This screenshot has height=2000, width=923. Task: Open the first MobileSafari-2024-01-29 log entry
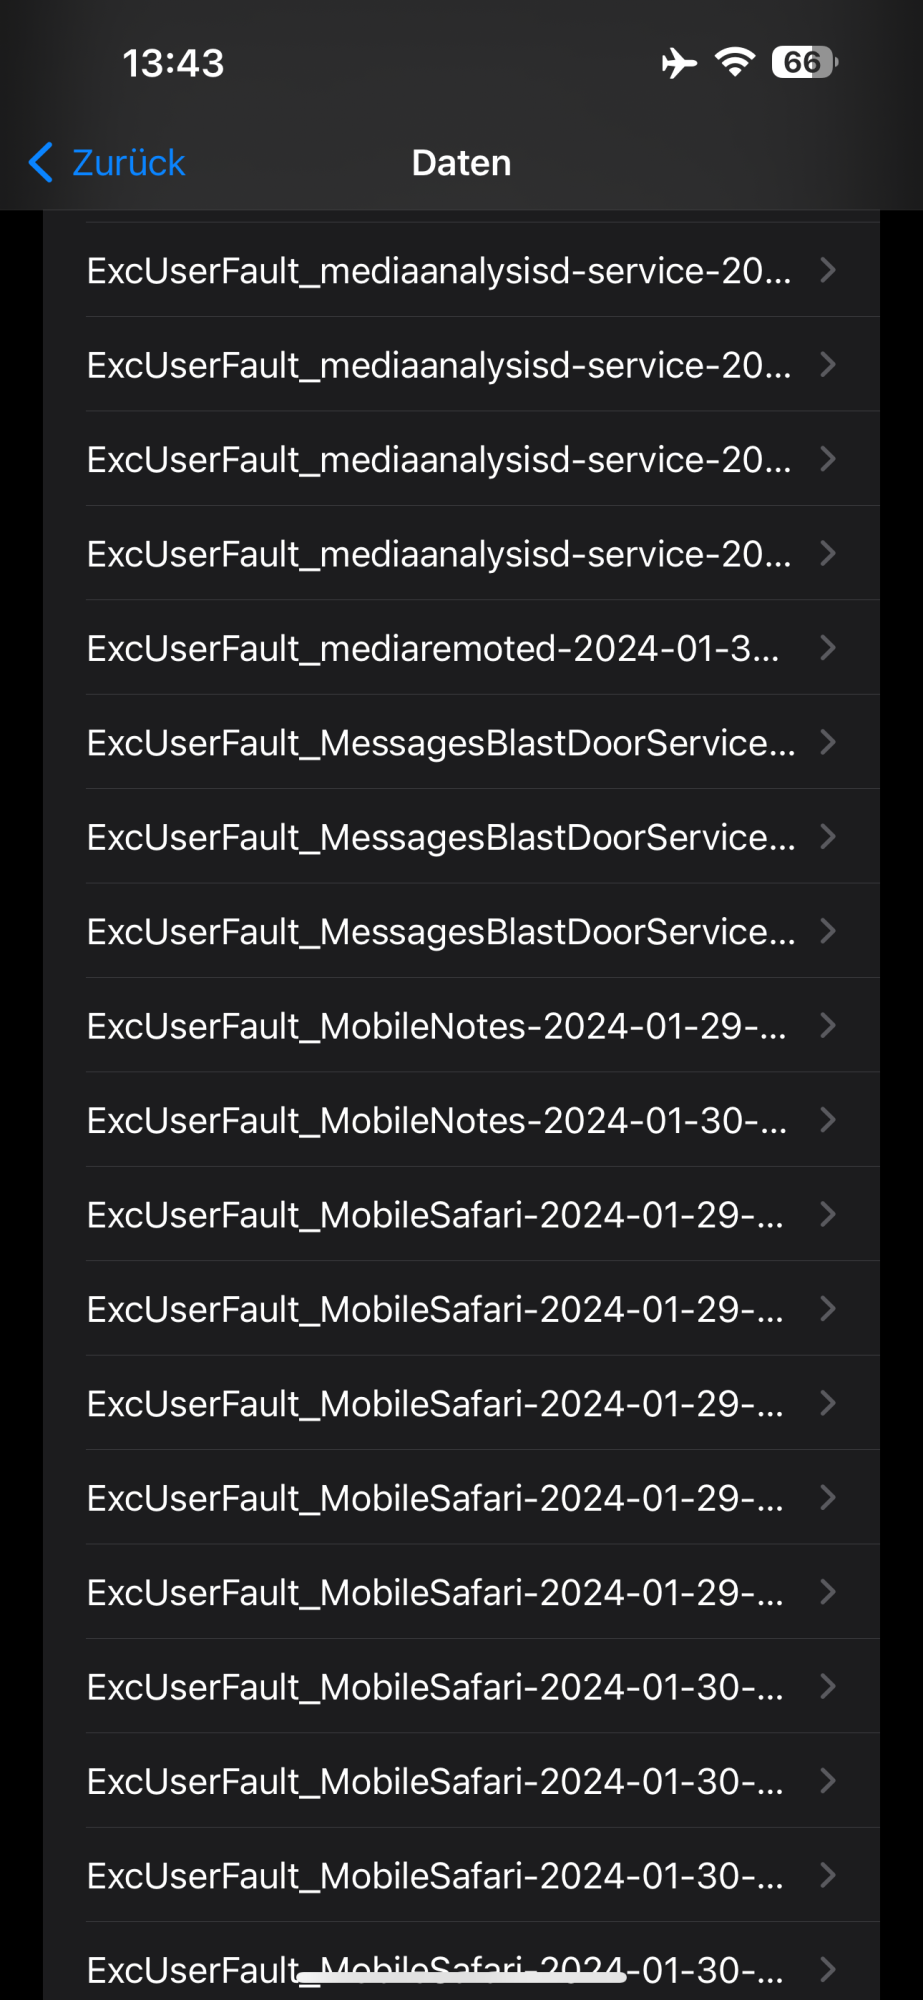click(461, 1214)
